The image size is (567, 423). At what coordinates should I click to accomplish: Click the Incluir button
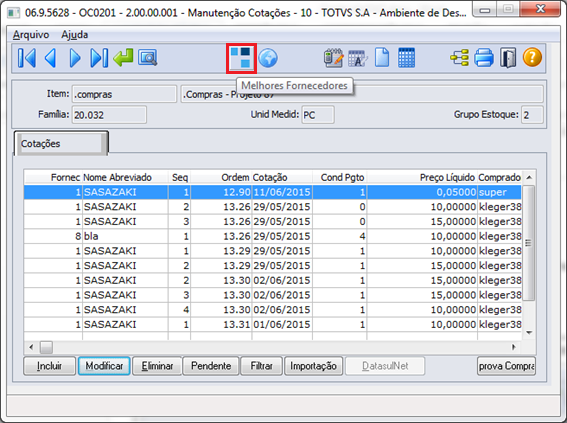point(50,366)
